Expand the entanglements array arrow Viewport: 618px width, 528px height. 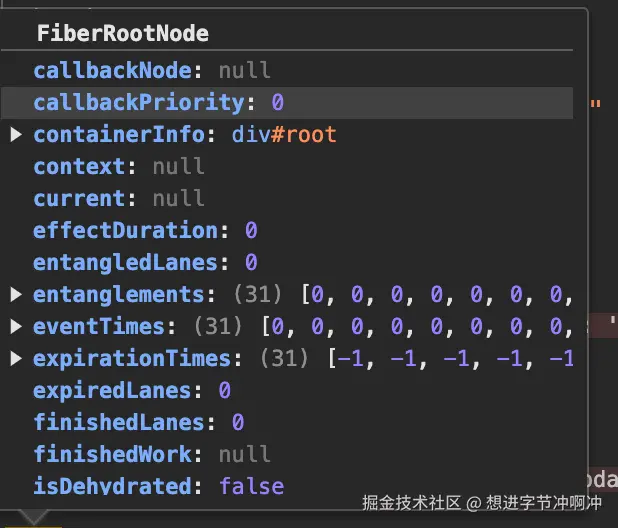[x=16, y=295]
